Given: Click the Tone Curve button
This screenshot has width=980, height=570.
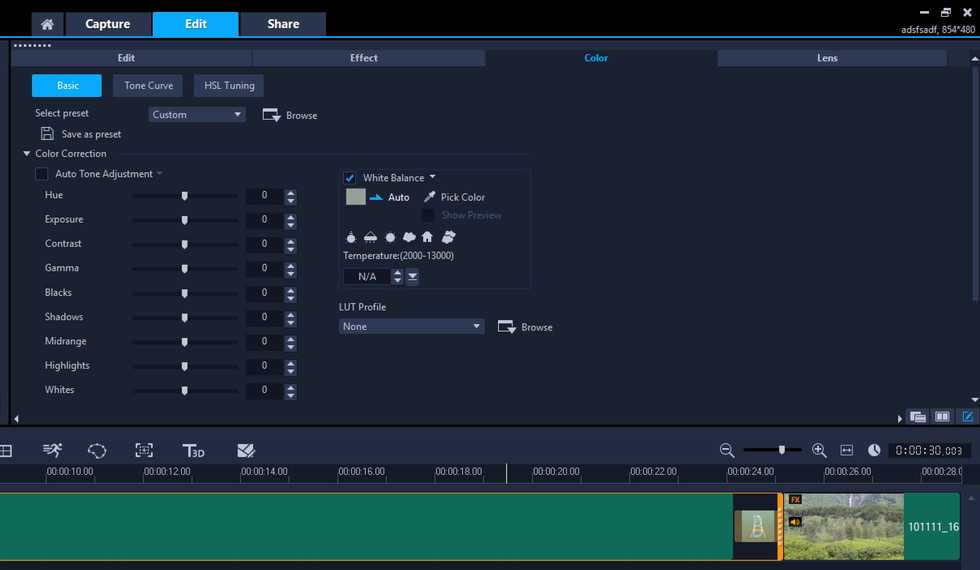Looking at the screenshot, I should [x=148, y=86].
